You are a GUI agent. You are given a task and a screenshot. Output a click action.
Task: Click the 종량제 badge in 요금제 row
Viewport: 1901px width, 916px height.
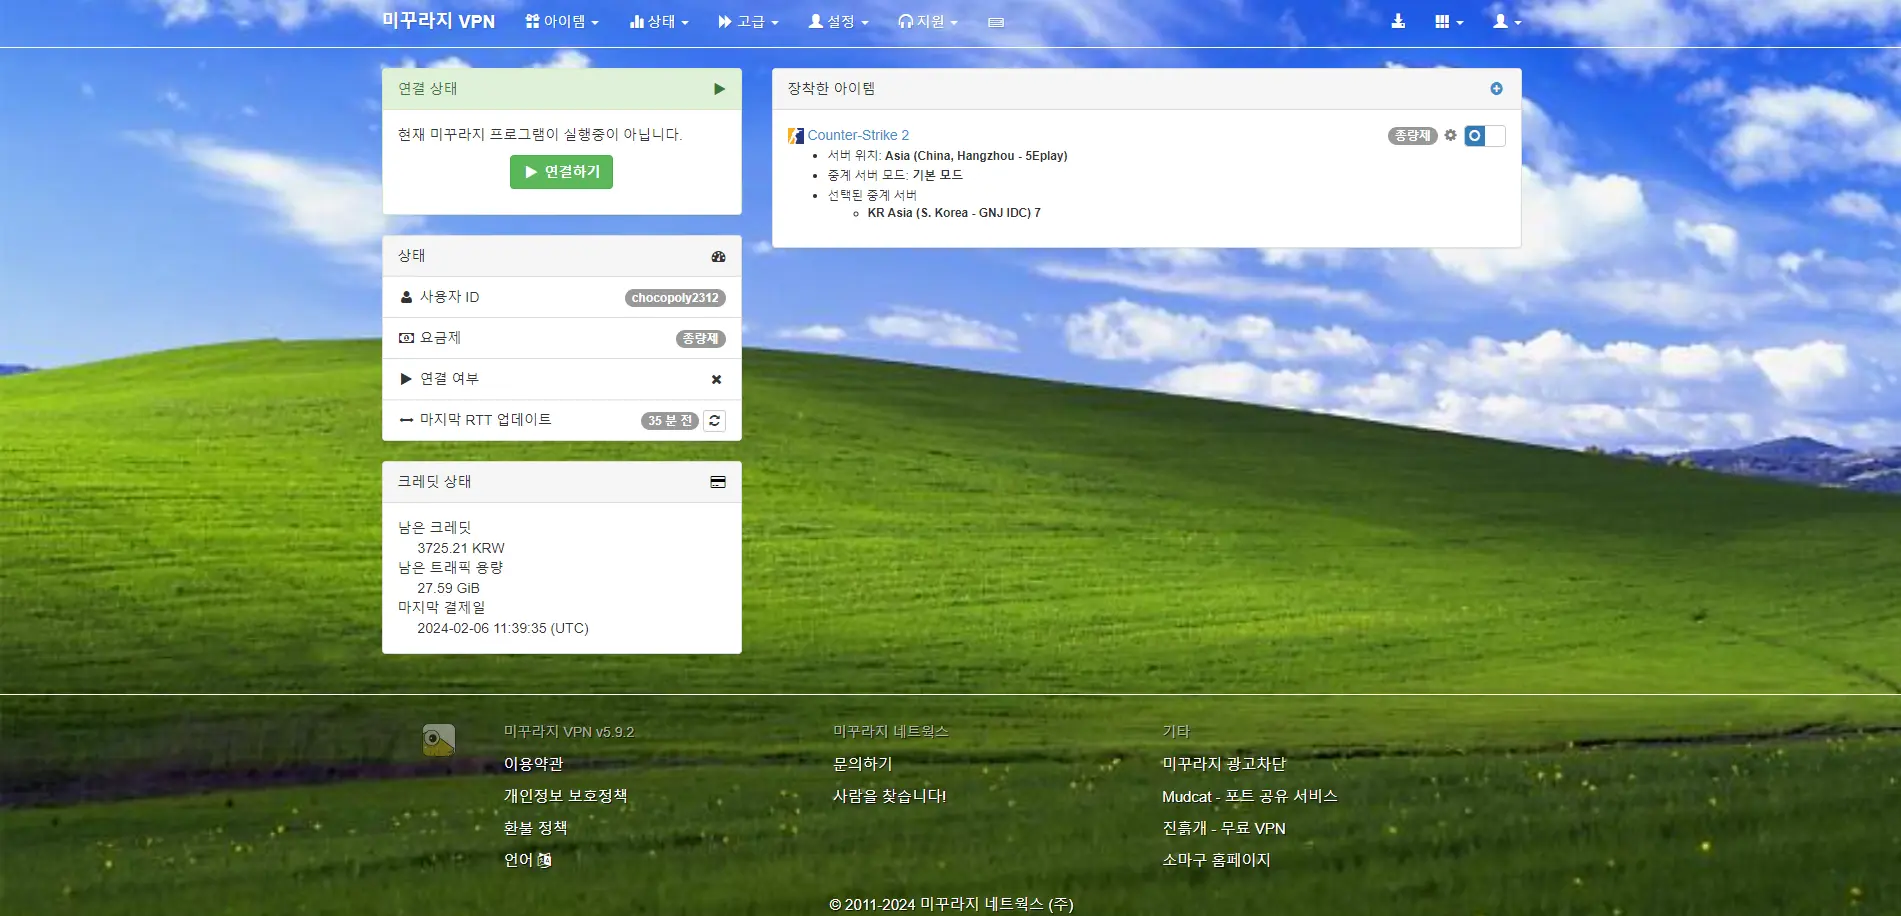click(701, 339)
